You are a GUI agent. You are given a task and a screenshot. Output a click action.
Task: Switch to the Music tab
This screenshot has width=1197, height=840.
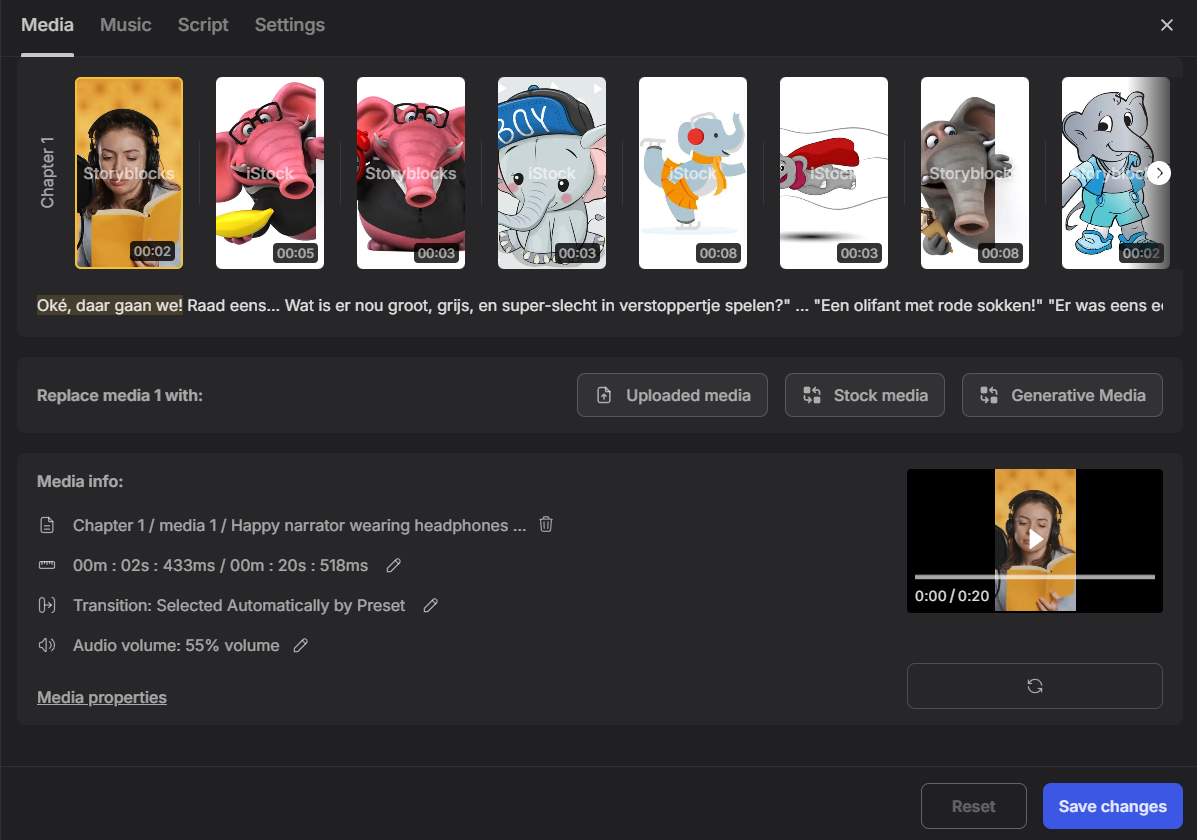126,25
